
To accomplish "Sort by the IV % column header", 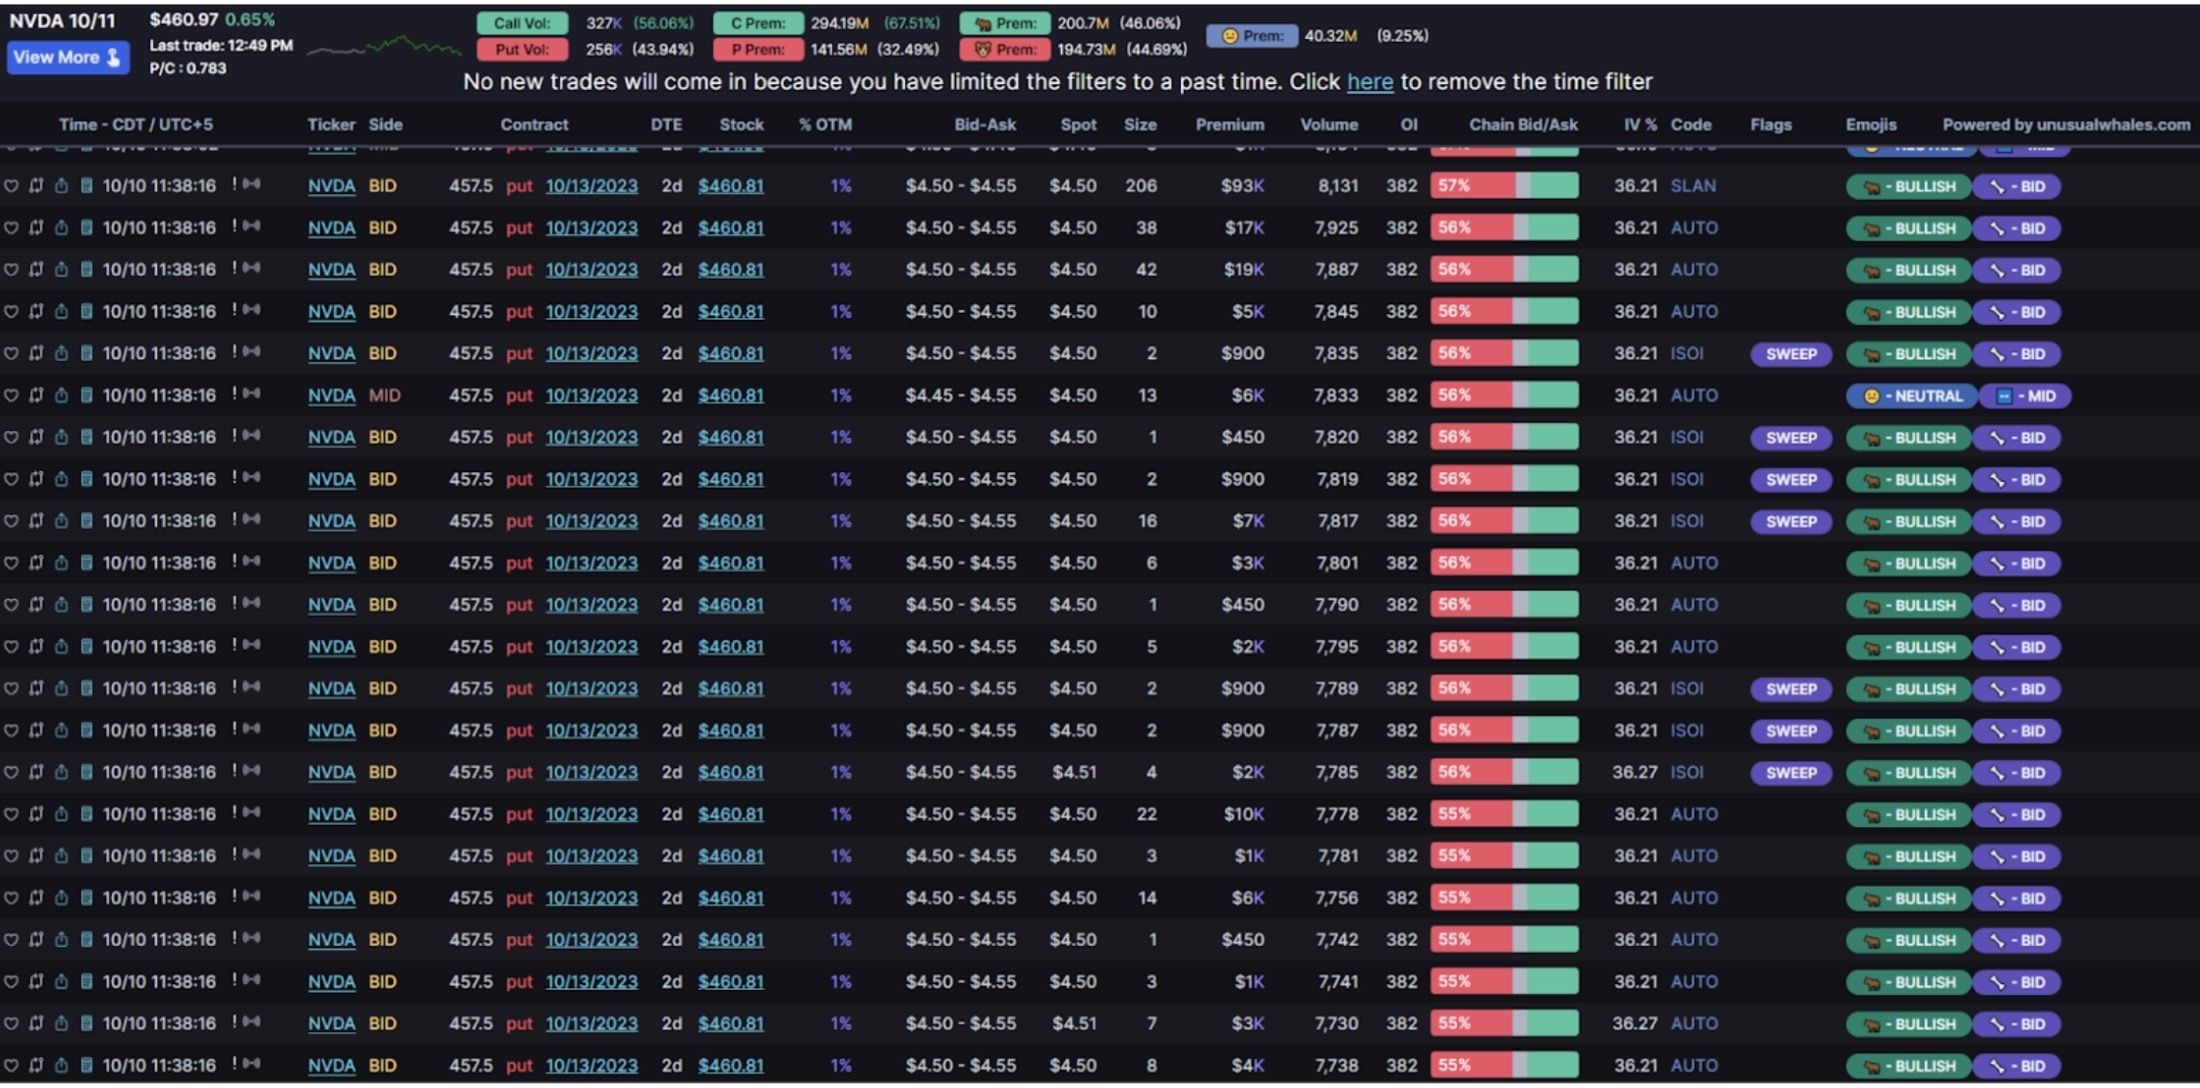I will 1640,124.
